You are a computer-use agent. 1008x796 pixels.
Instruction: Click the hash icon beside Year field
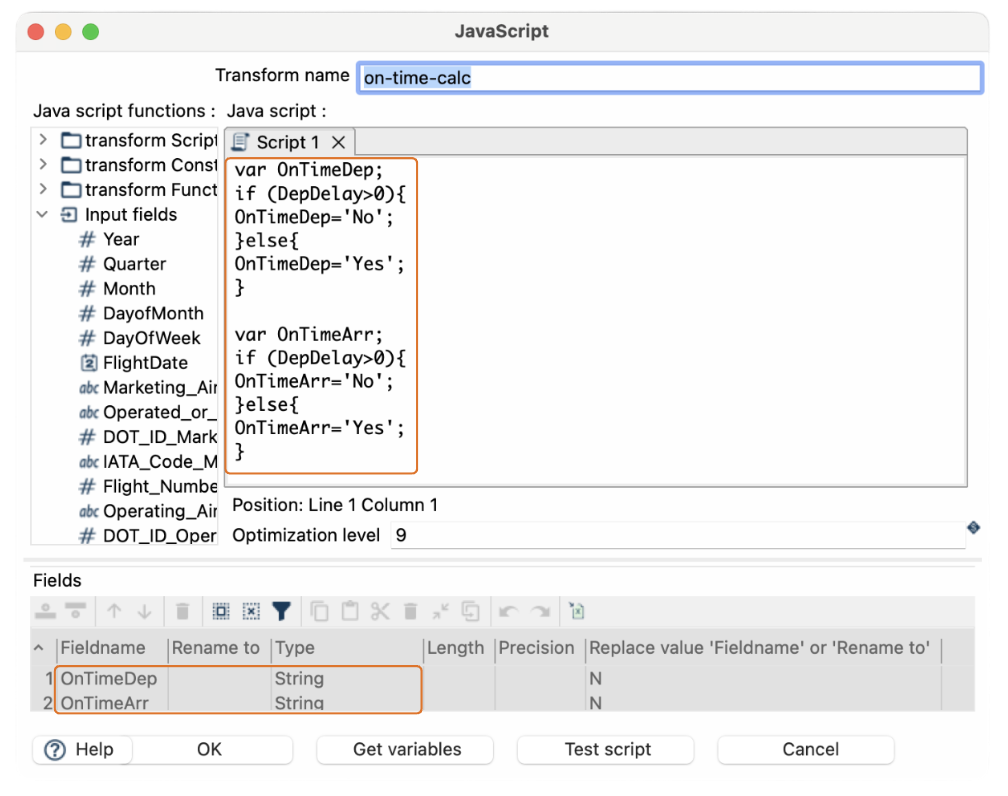(x=87, y=240)
